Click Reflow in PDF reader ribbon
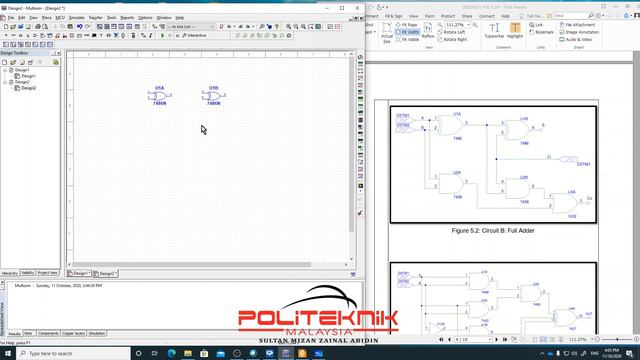The width and height of the screenshot is (640, 360). click(x=427, y=31)
